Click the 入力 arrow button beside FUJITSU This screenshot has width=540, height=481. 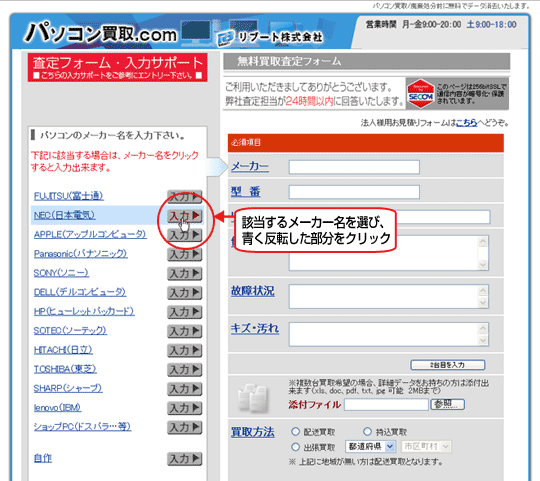pos(184,196)
